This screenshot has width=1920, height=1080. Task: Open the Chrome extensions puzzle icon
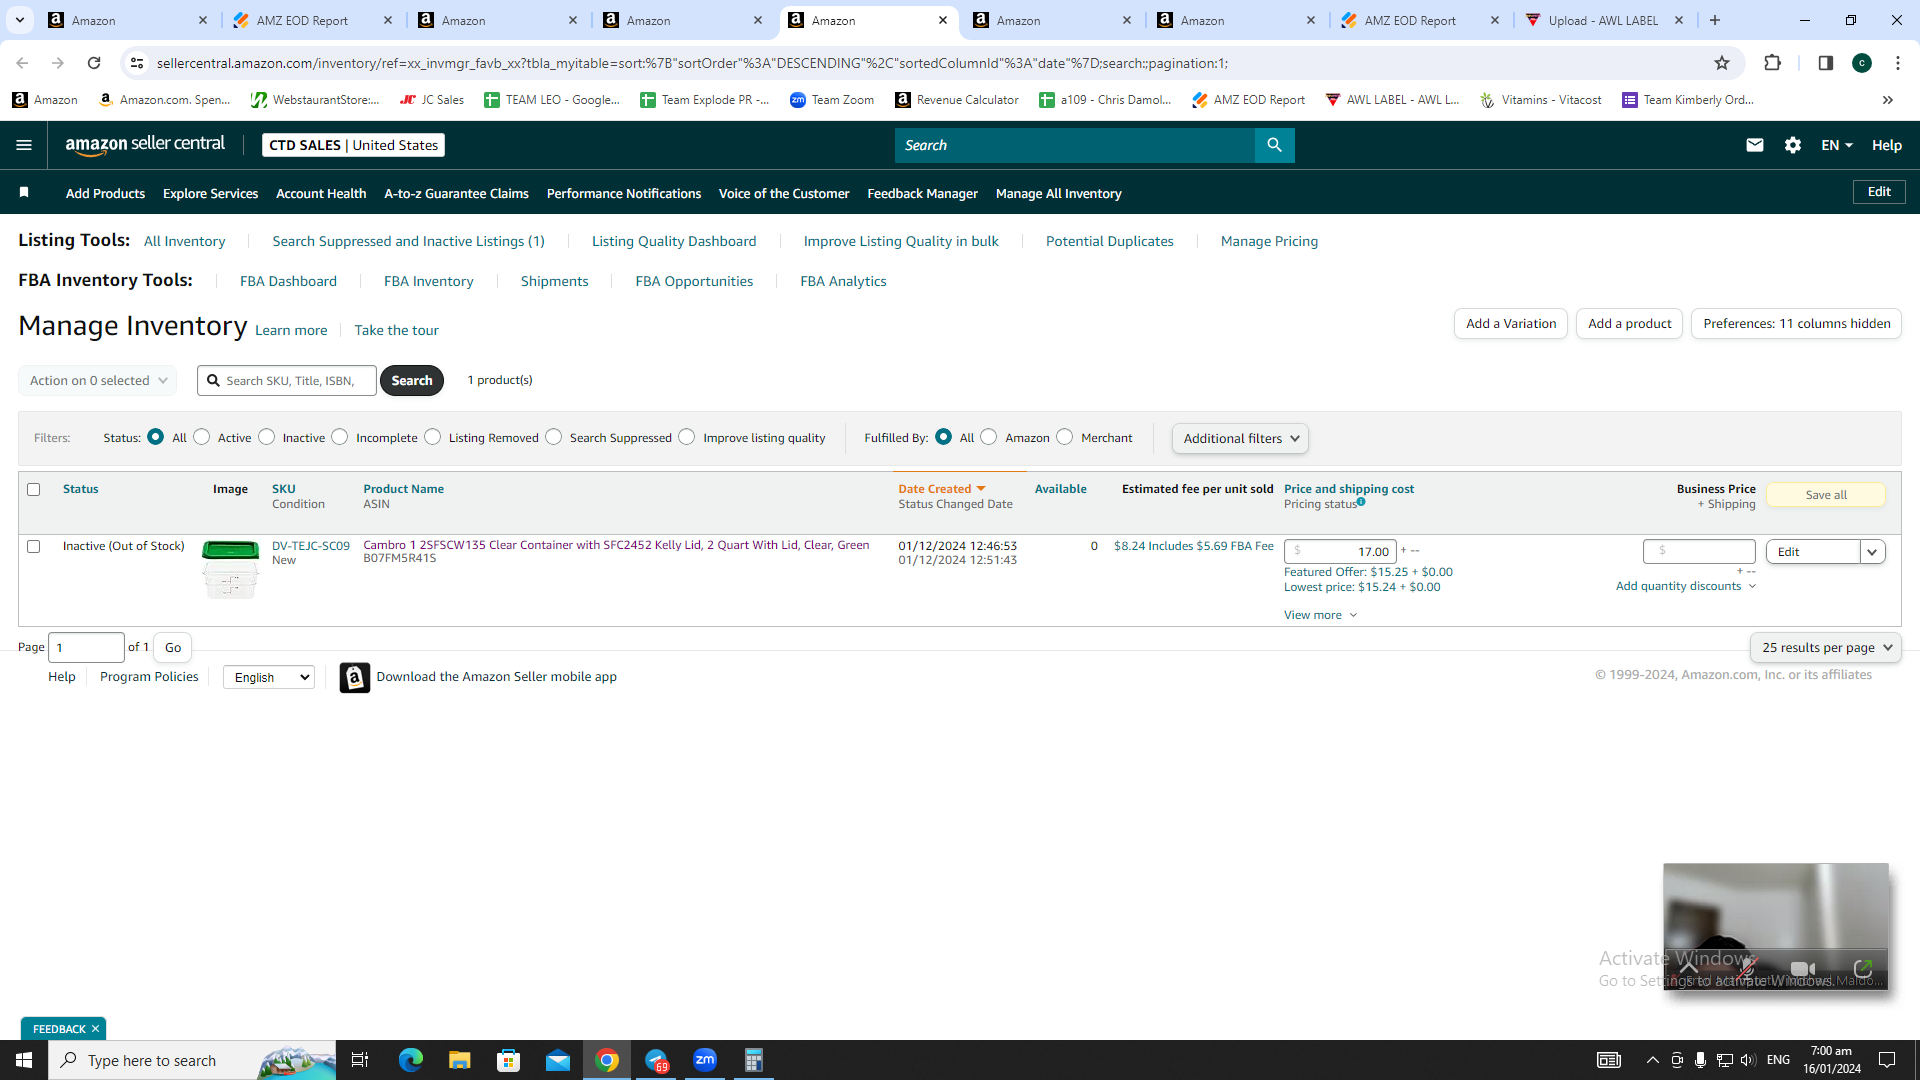click(1772, 63)
